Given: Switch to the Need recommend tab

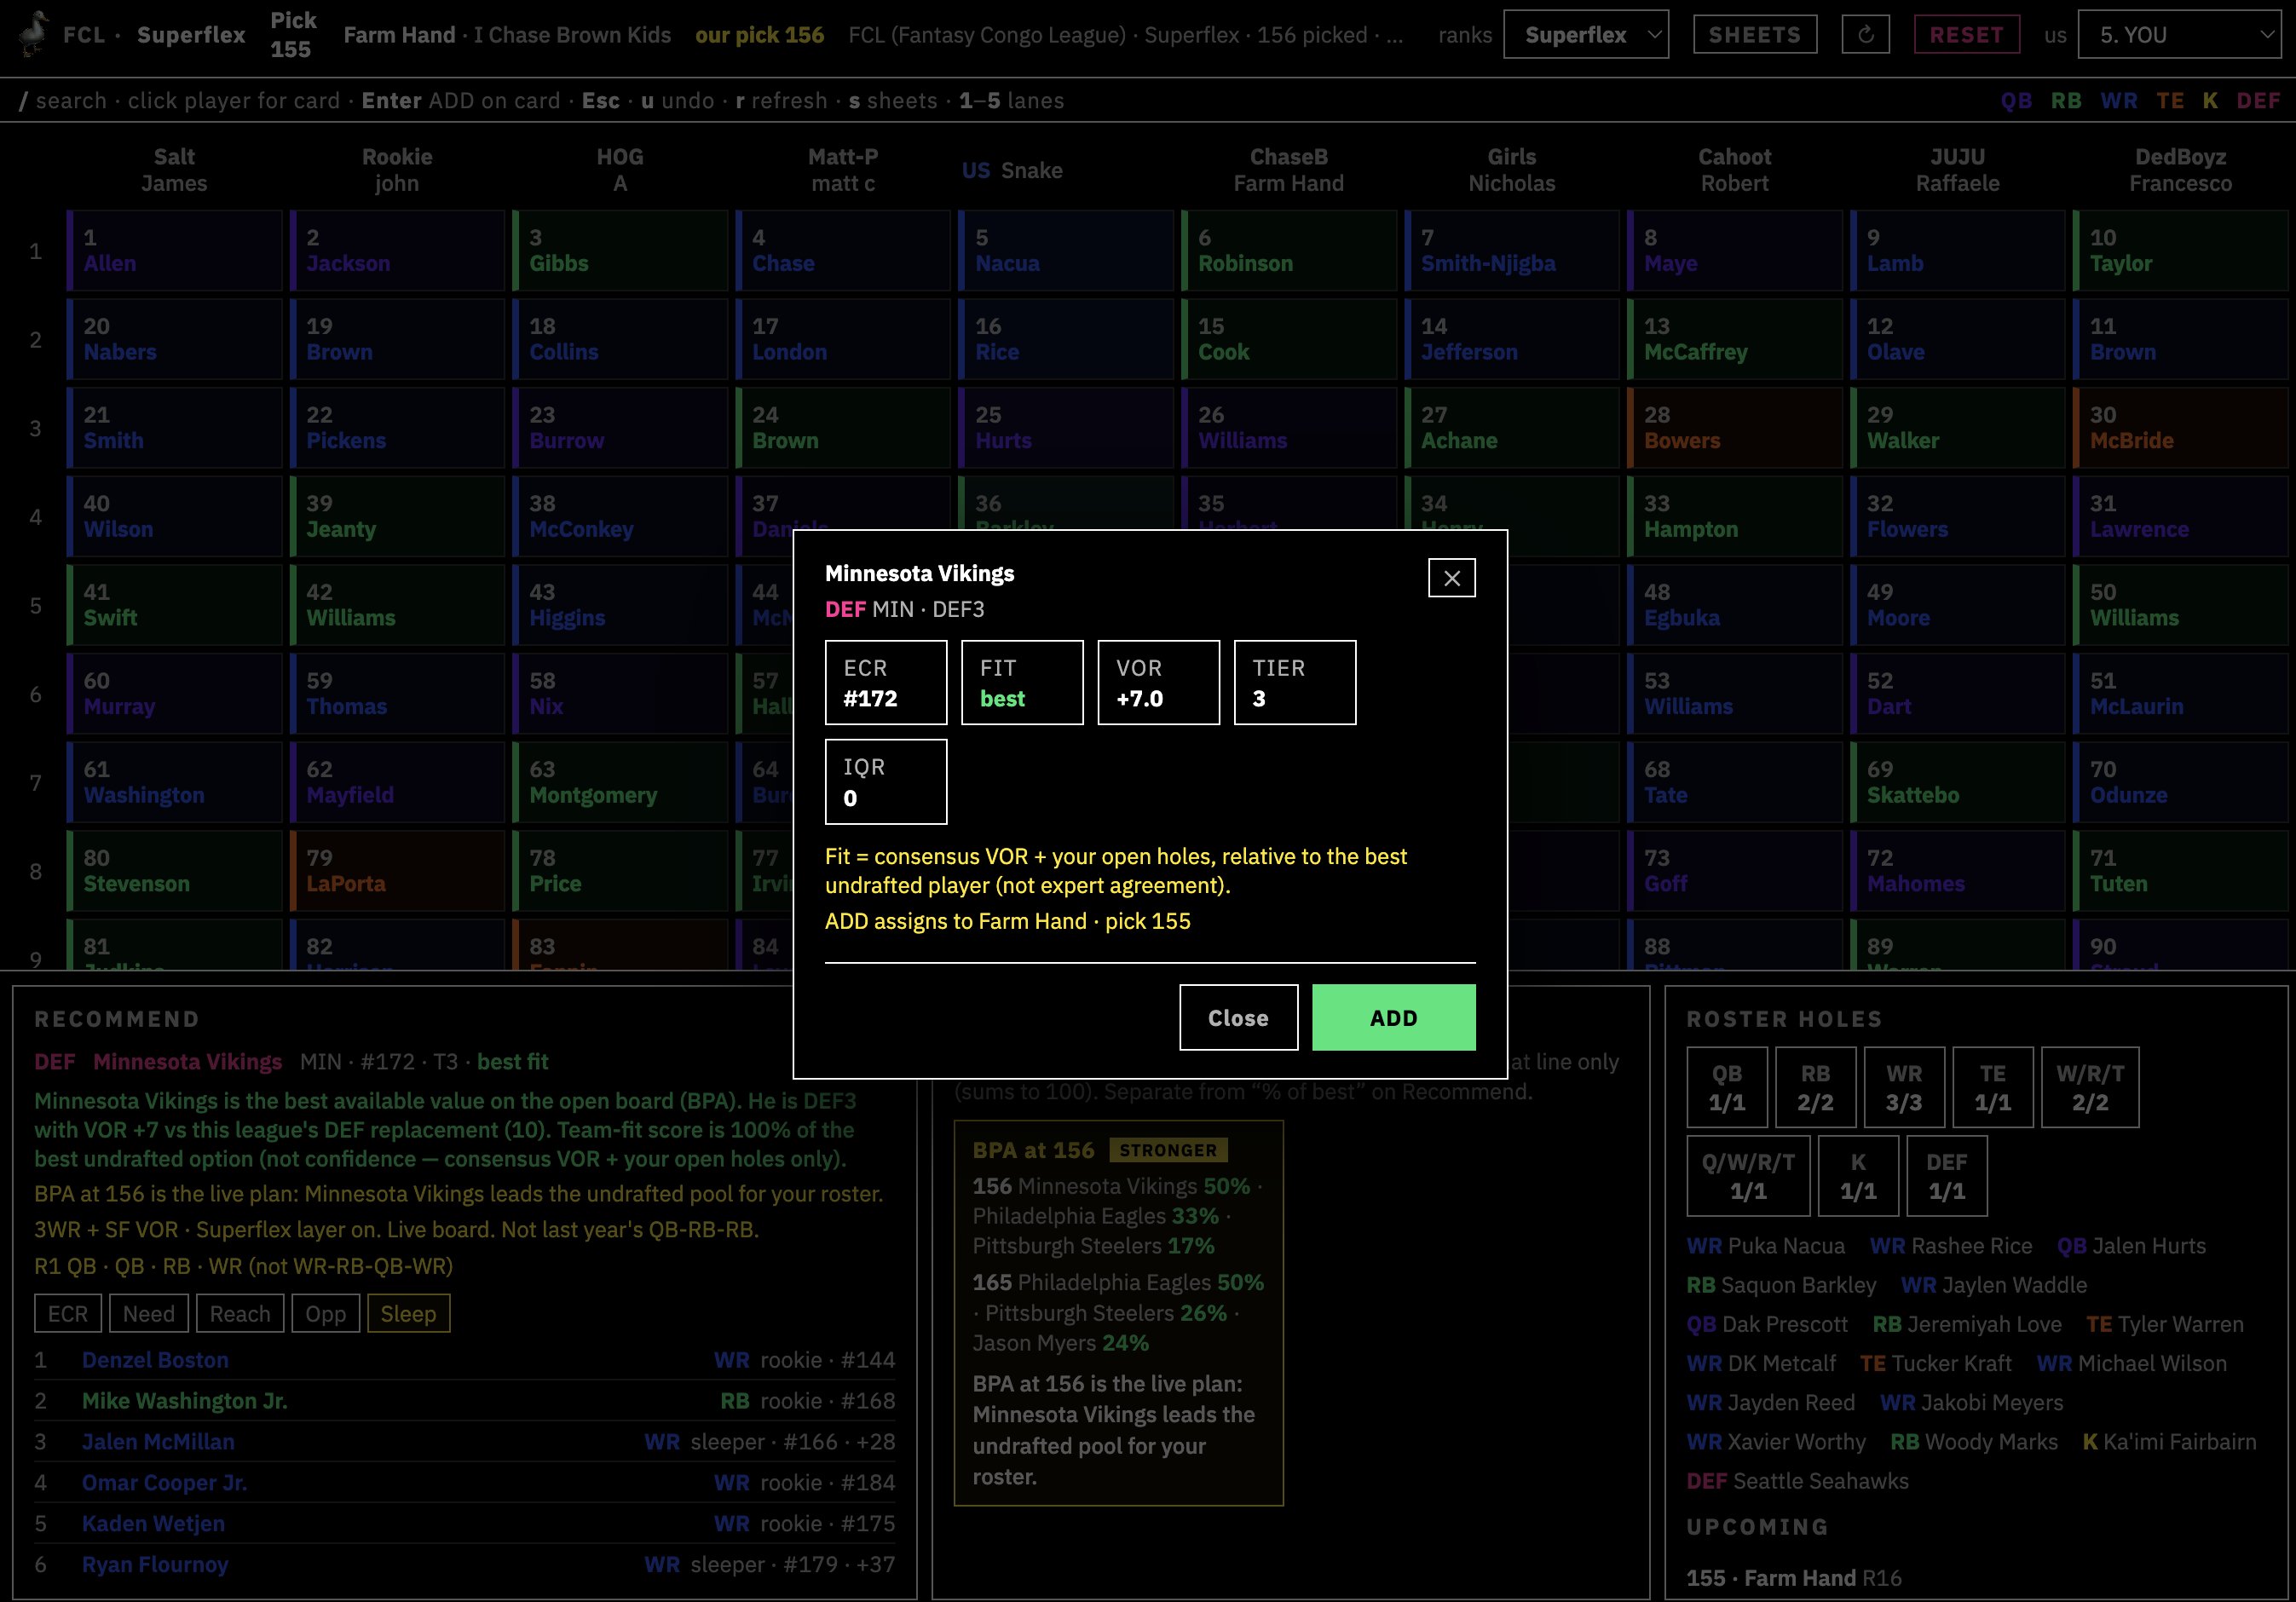Looking at the screenshot, I should click(x=149, y=1314).
